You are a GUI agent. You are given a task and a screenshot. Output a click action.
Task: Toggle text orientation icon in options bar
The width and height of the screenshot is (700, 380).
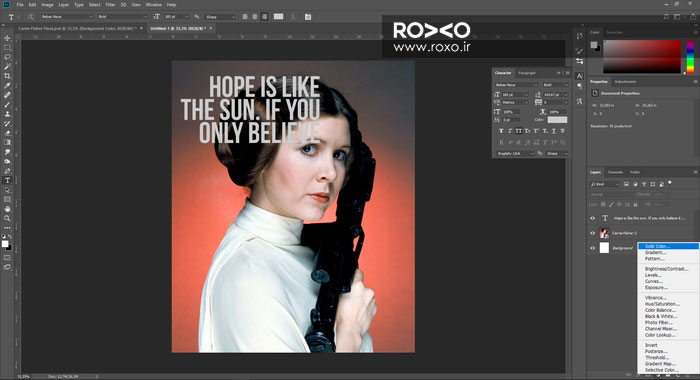point(31,17)
